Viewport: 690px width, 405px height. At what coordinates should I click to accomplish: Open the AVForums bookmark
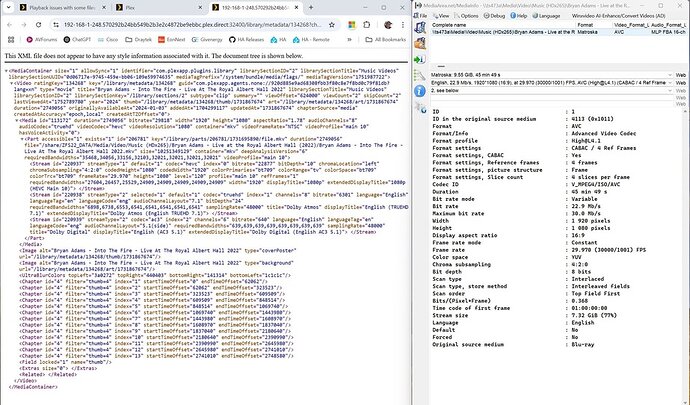coord(42,40)
